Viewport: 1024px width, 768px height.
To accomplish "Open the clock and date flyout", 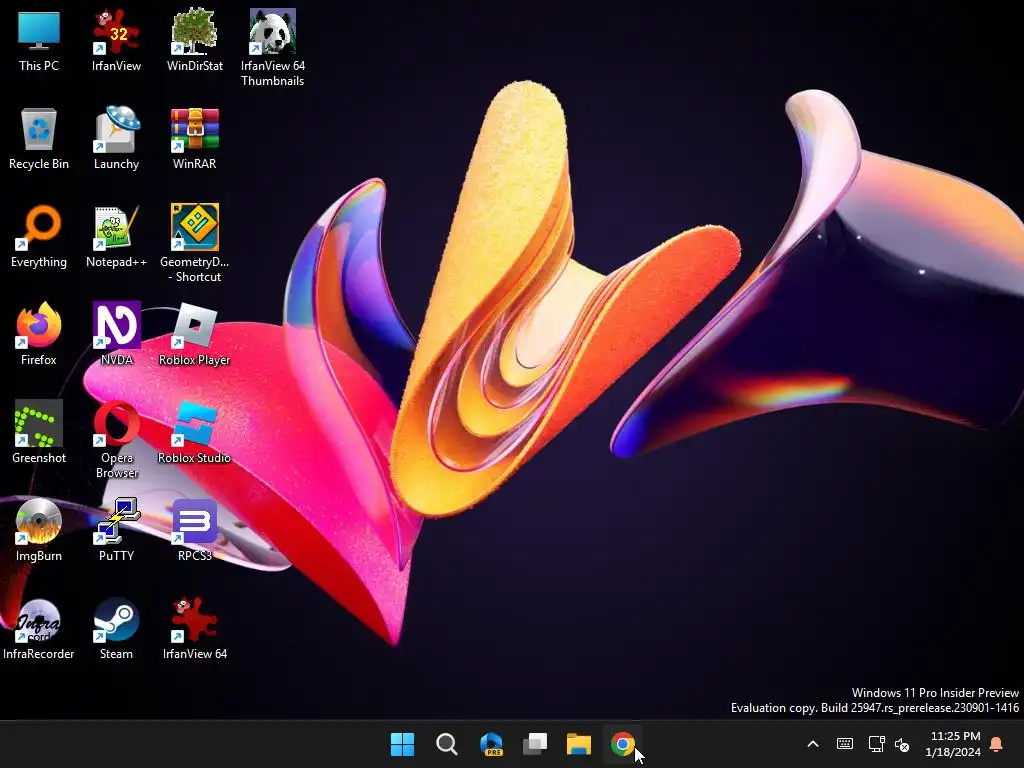I will point(953,744).
